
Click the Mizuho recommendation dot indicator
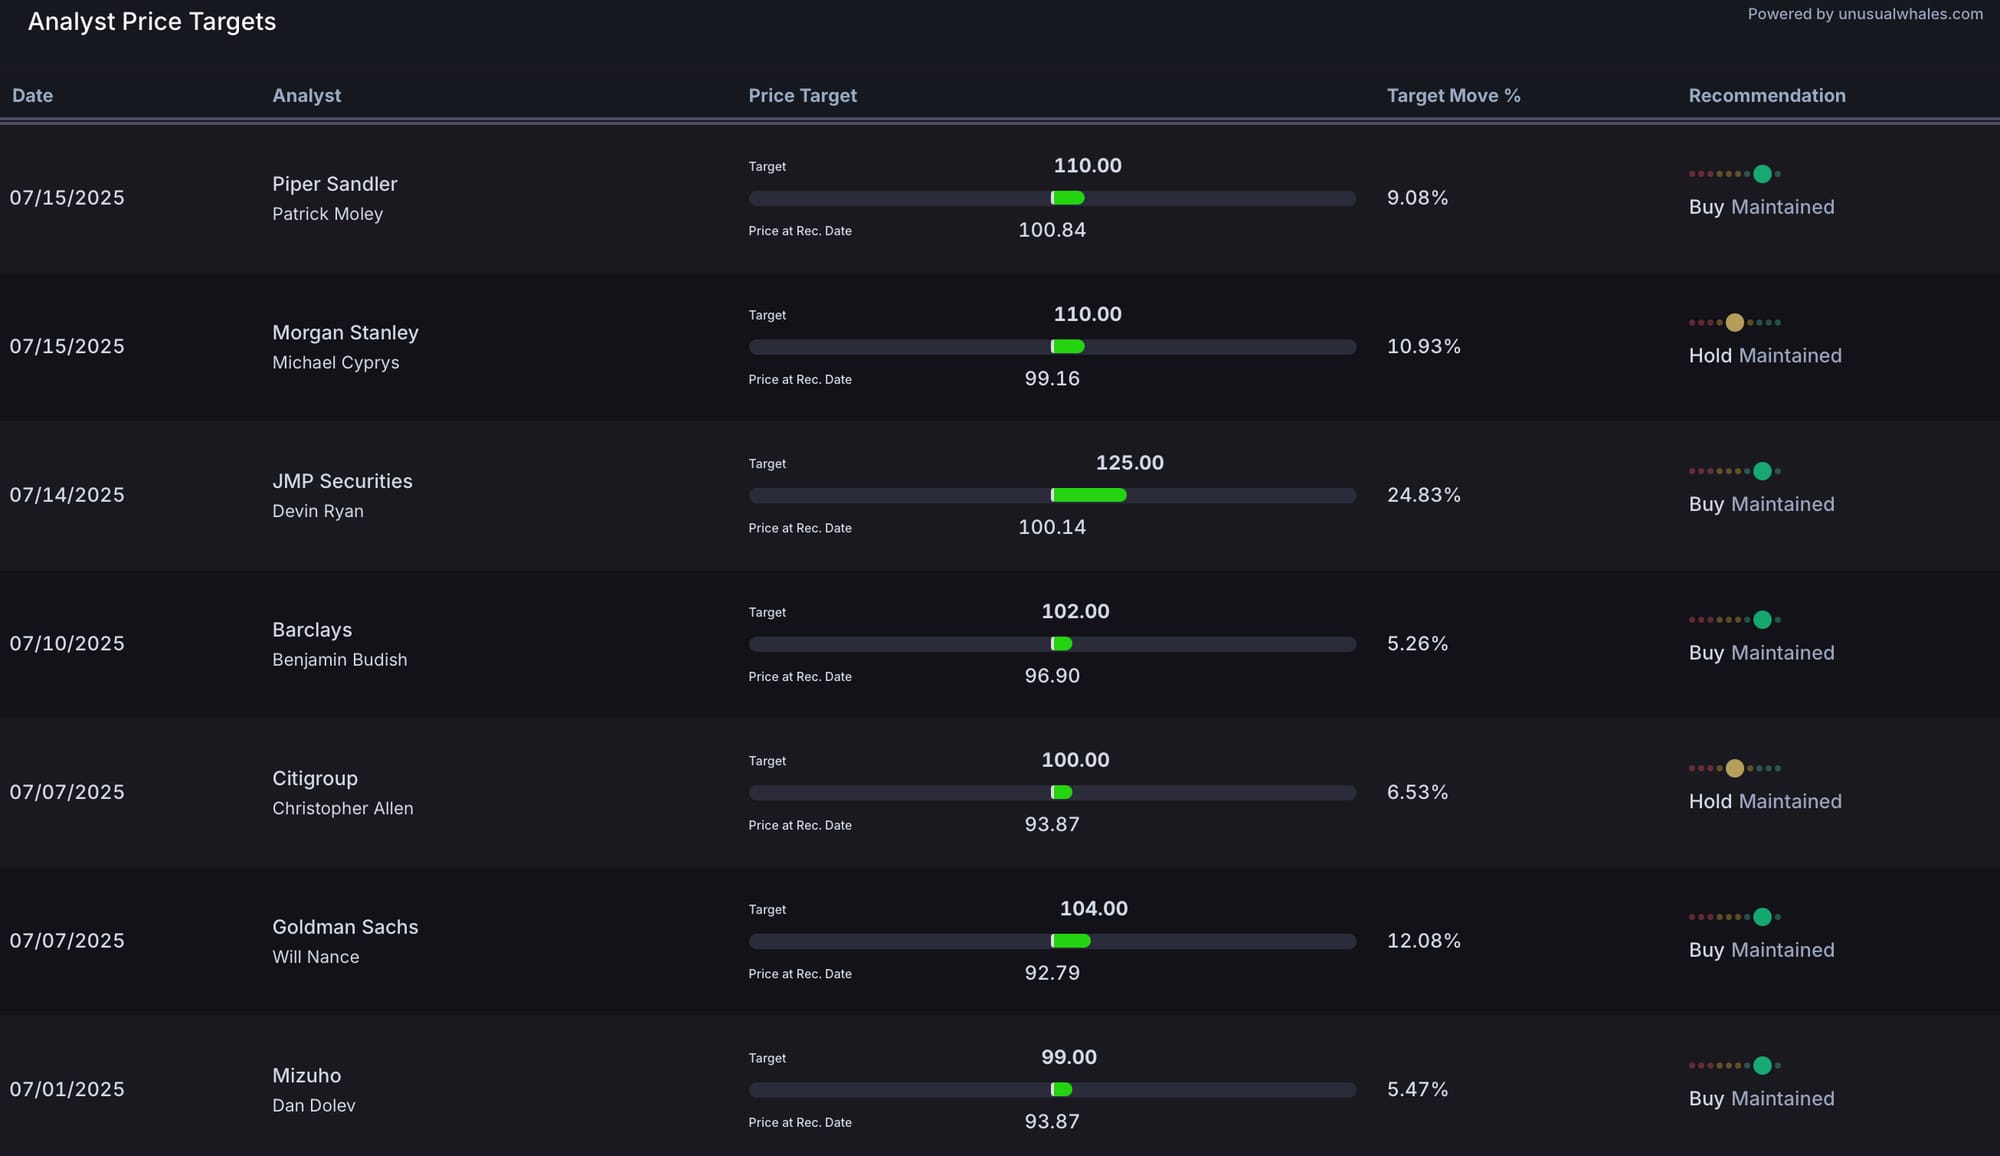tap(1735, 1066)
